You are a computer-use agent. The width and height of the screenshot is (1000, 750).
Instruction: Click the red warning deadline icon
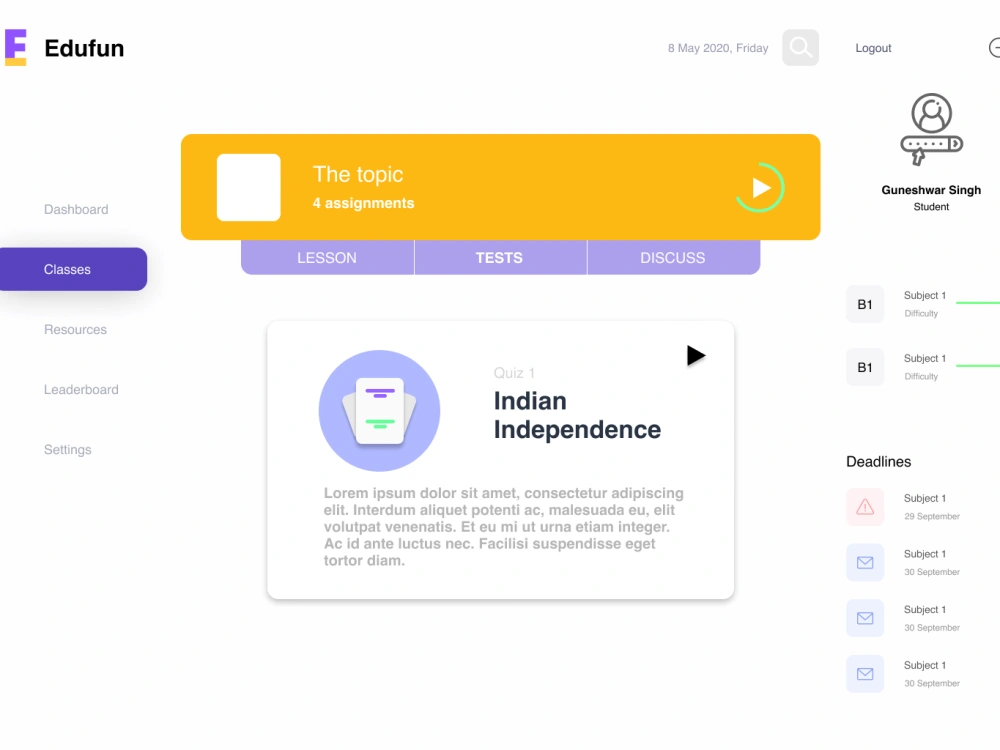865,507
